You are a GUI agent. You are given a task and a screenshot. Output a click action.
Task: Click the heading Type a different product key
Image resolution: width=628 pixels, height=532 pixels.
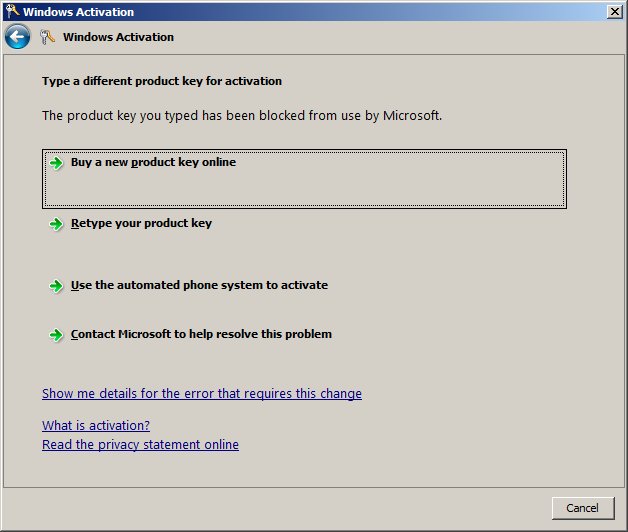[162, 81]
